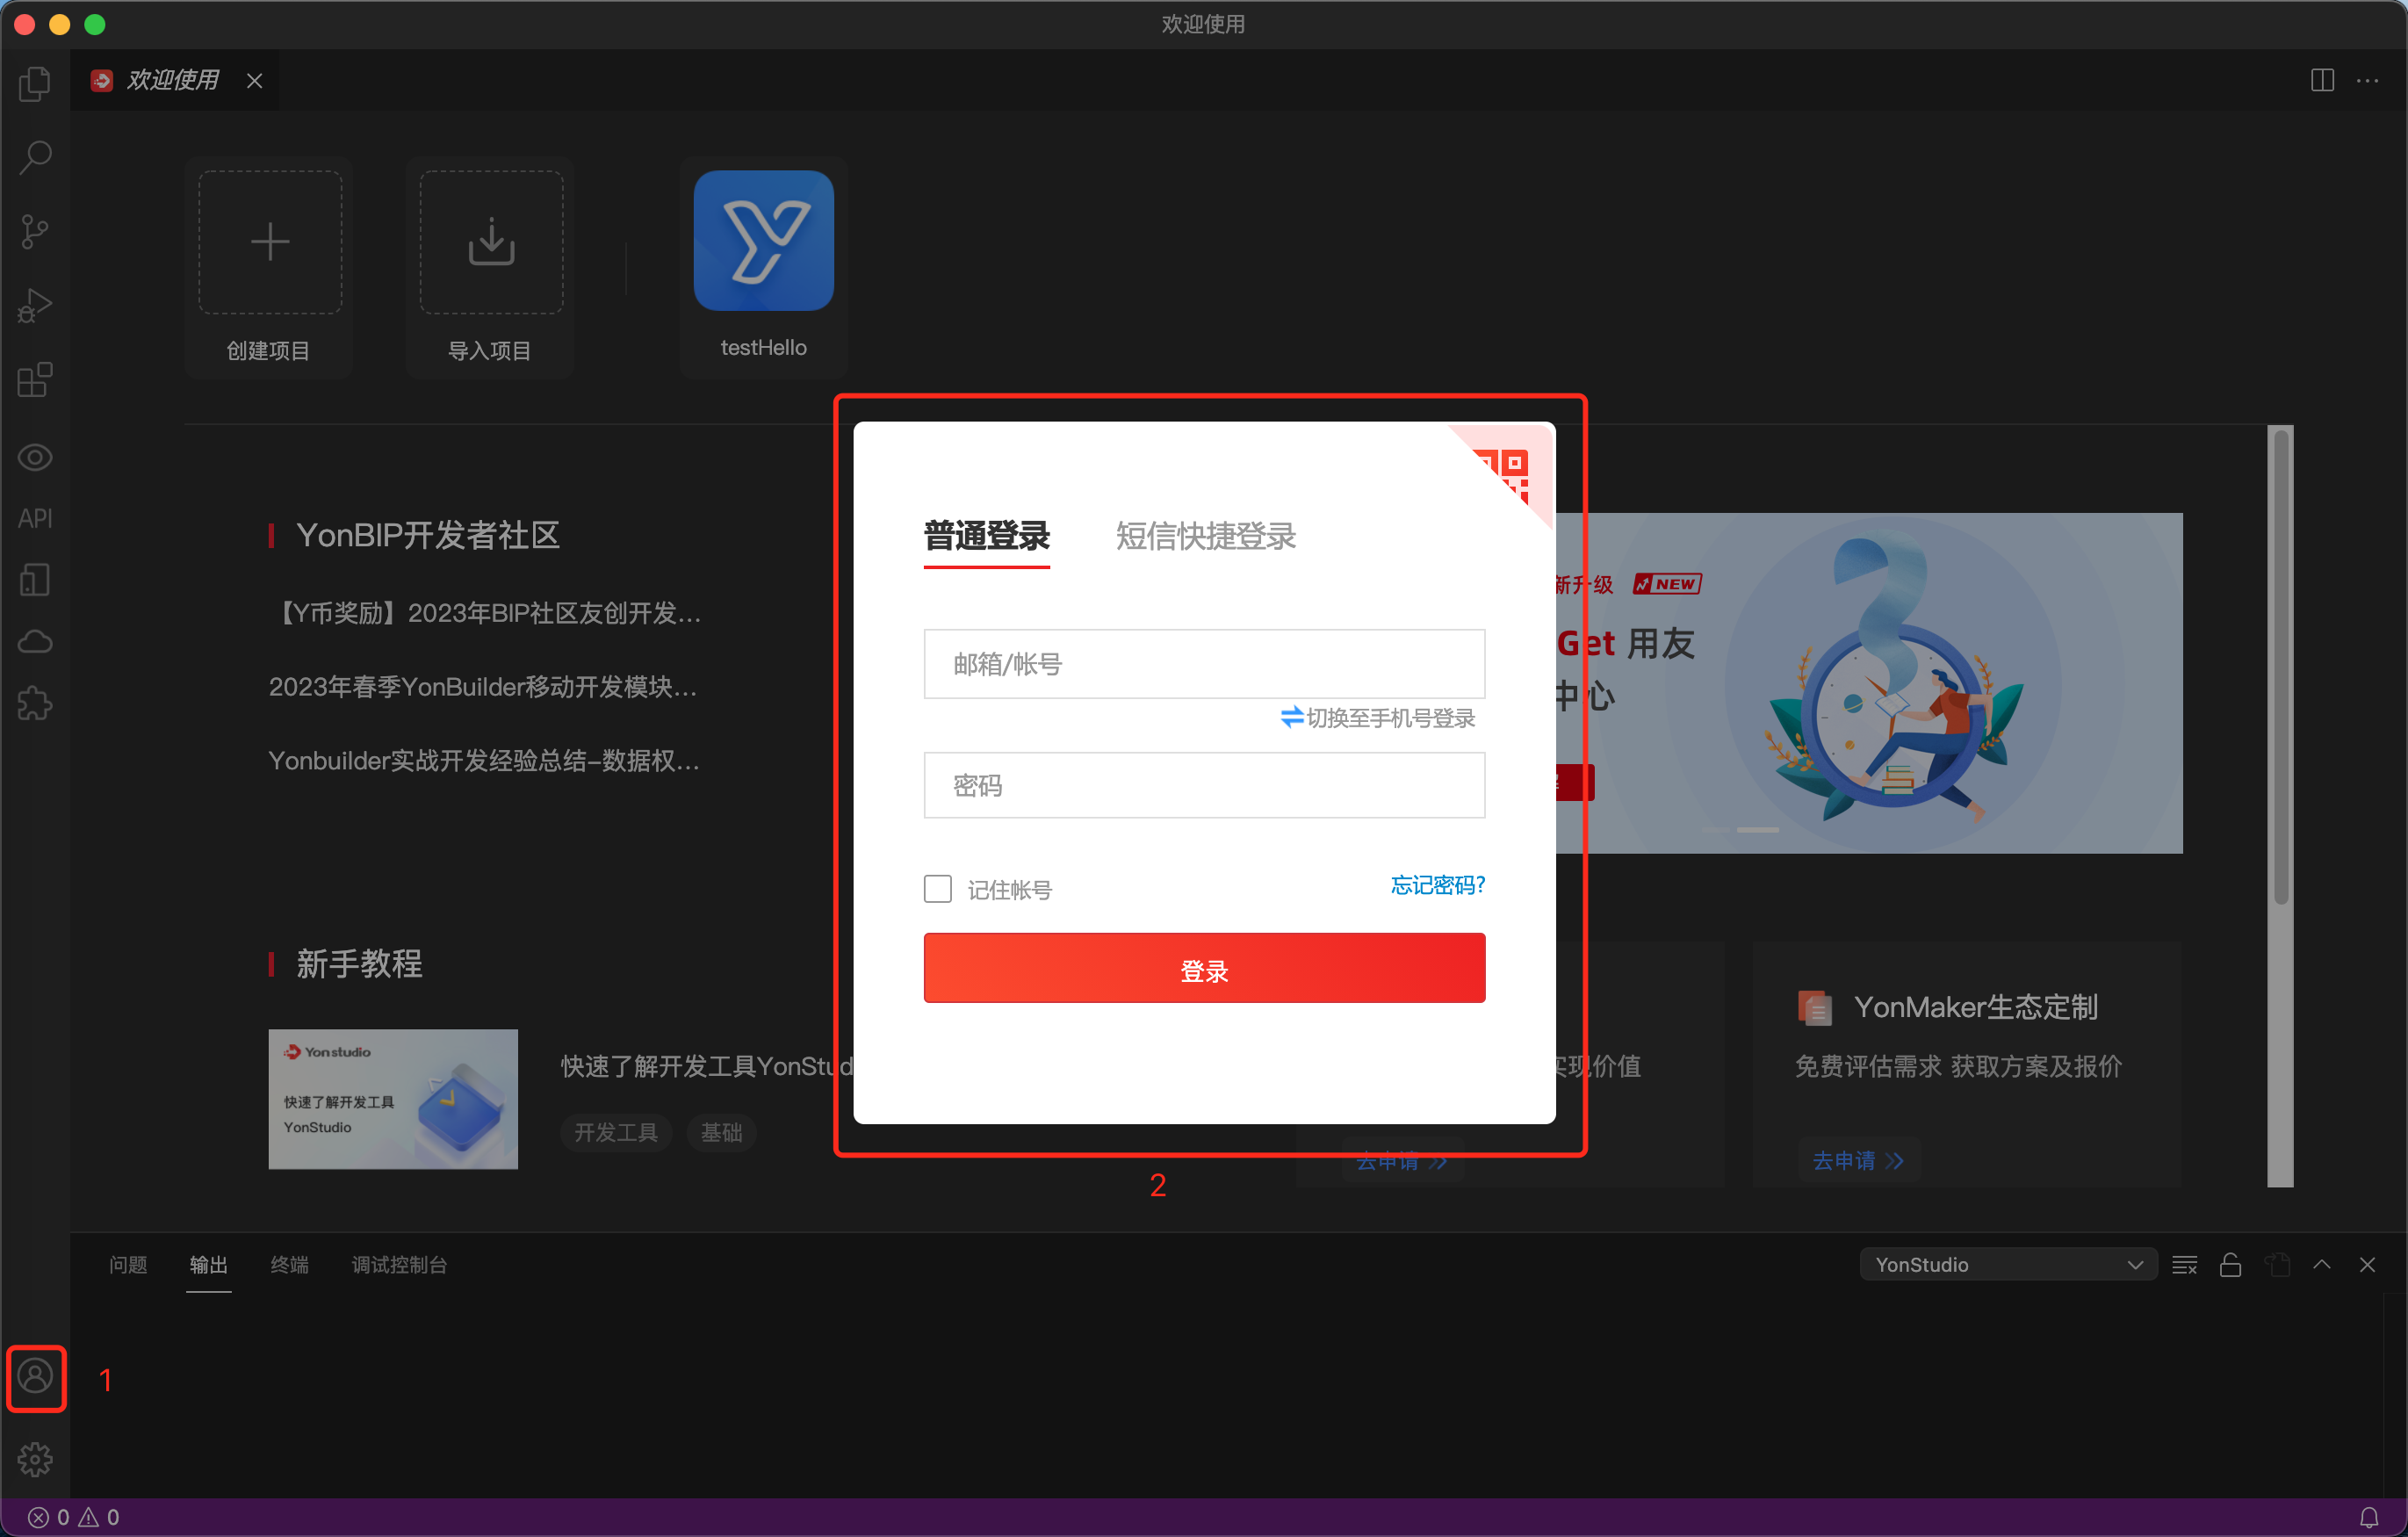The width and height of the screenshot is (2408, 1537).
Task: Check the 记住帐号 checkbox
Action: click(937, 888)
